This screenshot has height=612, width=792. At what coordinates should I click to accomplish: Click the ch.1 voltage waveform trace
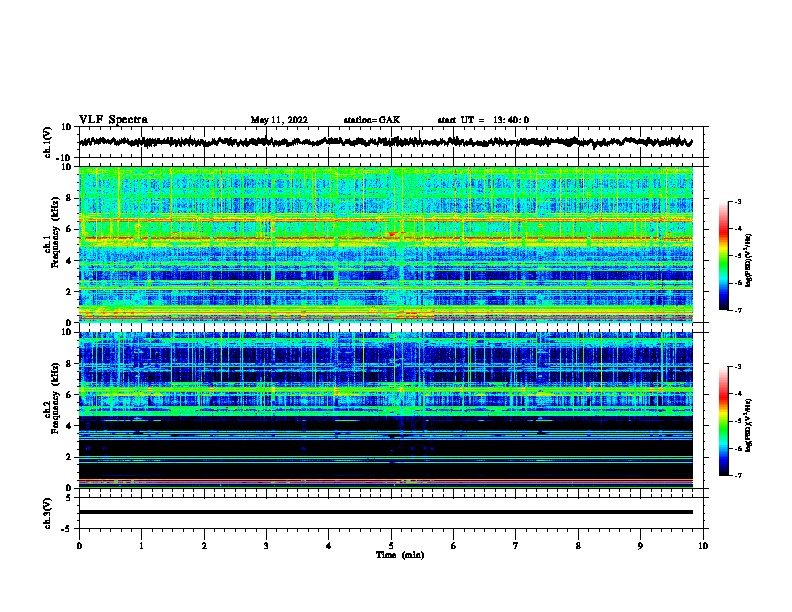pos(385,142)
